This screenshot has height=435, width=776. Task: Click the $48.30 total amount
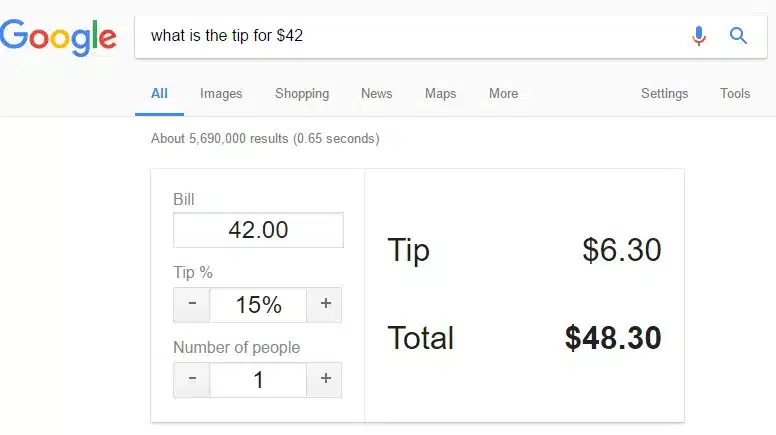612,338
